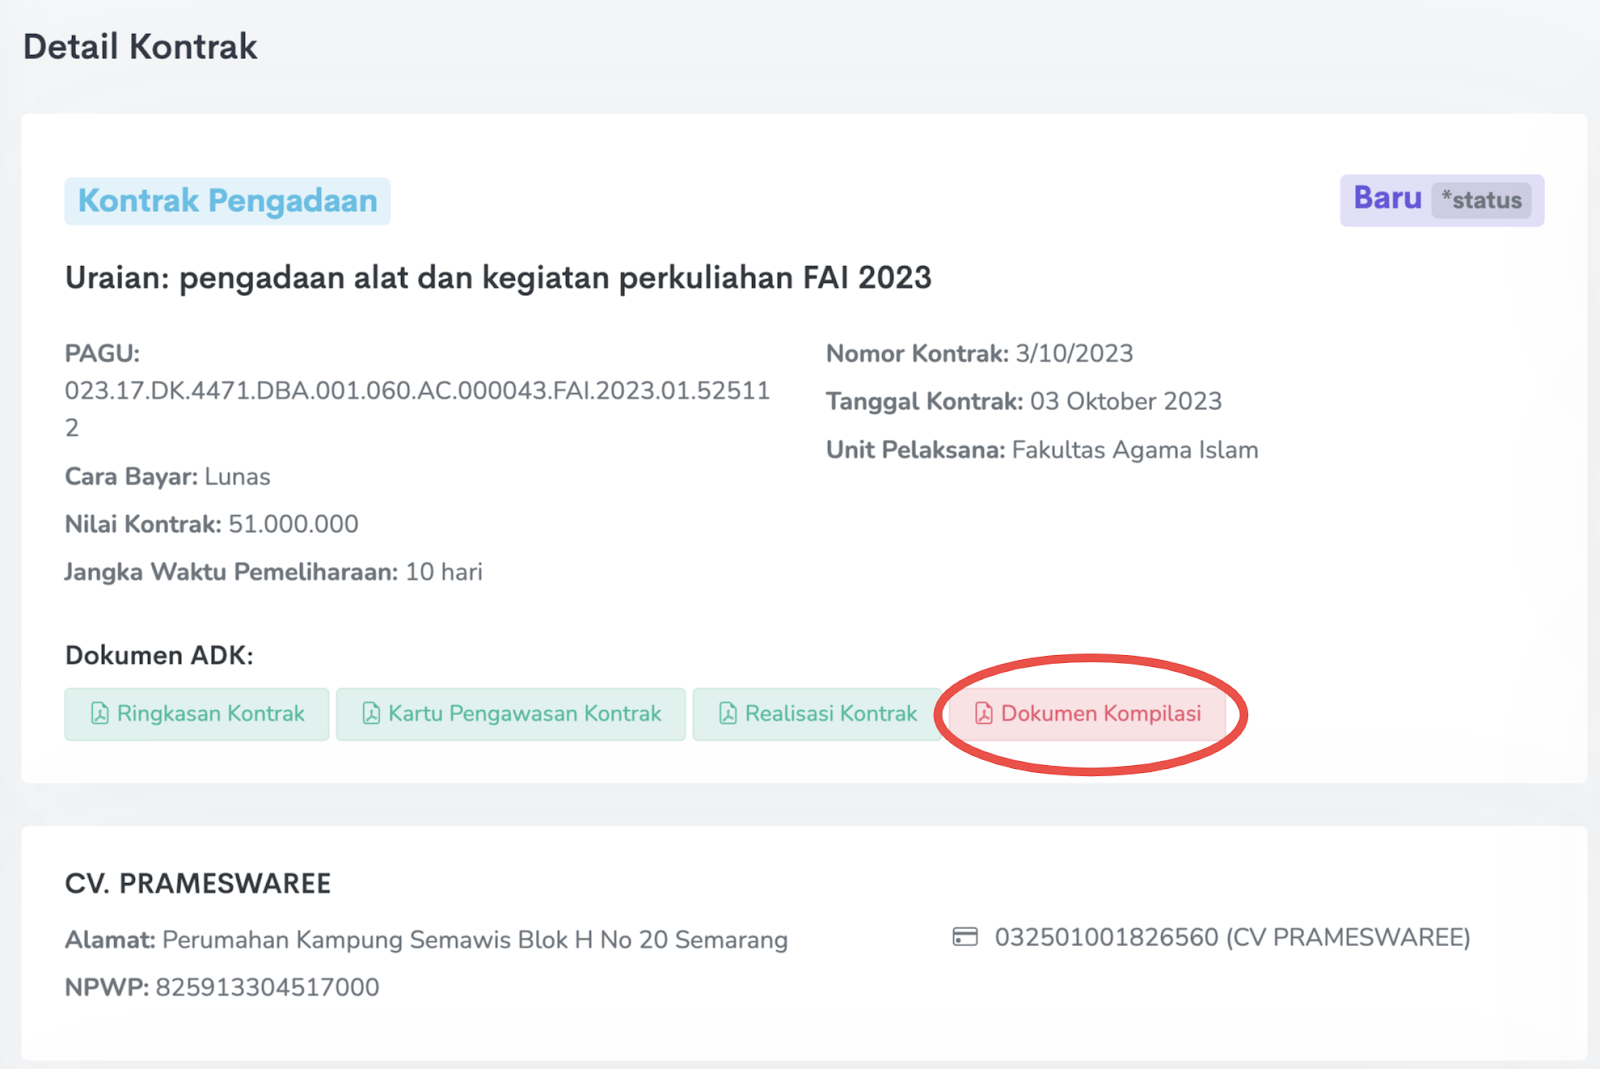Screen dimensions: 1600x1069
Task: Click the Unit Pelaksana Fakultas Agama Islam text
Action: [1042, 450]
